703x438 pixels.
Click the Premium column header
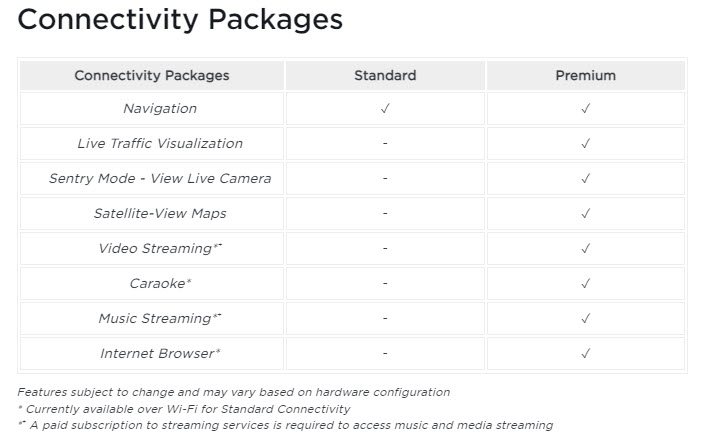[586, 75]
